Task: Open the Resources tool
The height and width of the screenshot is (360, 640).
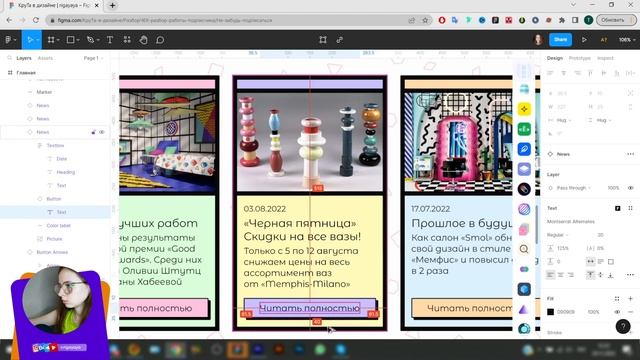Action: click(x=127, y=40)
